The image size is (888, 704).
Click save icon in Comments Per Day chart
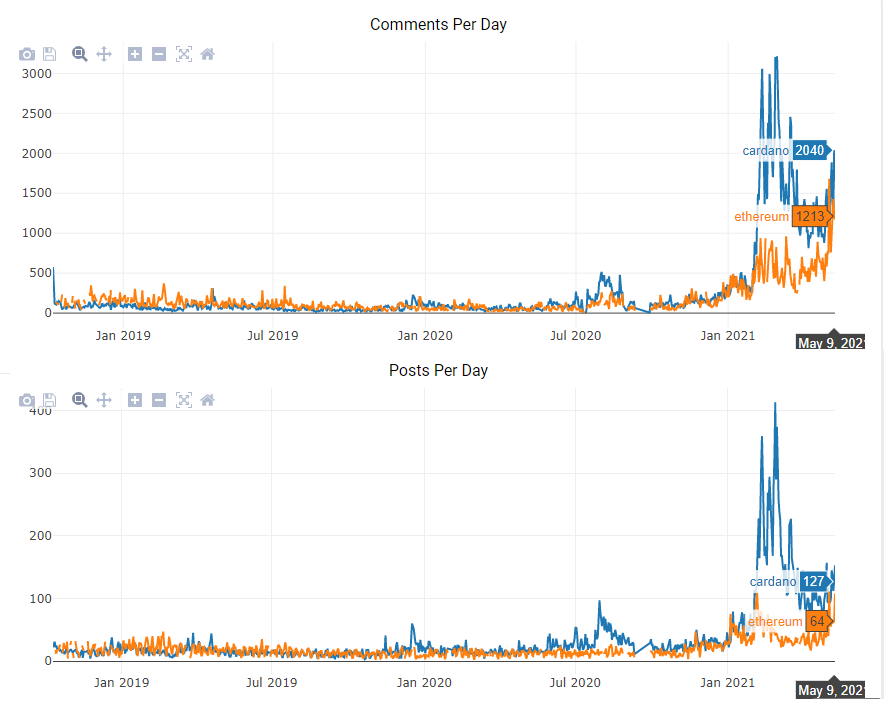(50, 54)
